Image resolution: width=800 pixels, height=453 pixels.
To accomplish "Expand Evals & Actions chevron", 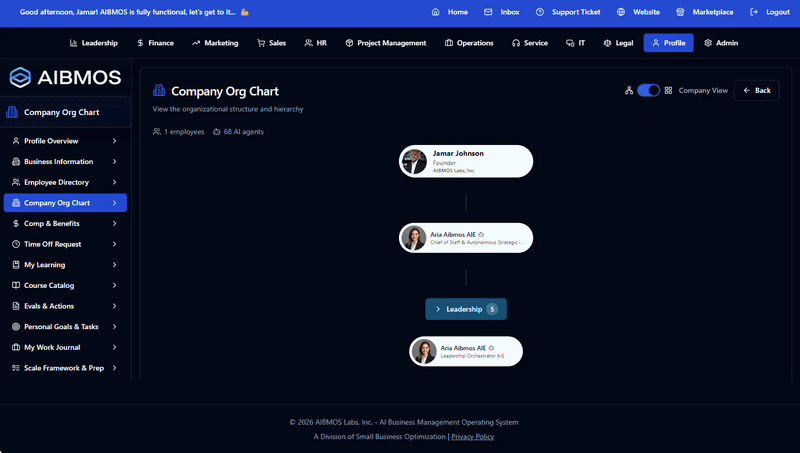I will [x=114, y=306].
